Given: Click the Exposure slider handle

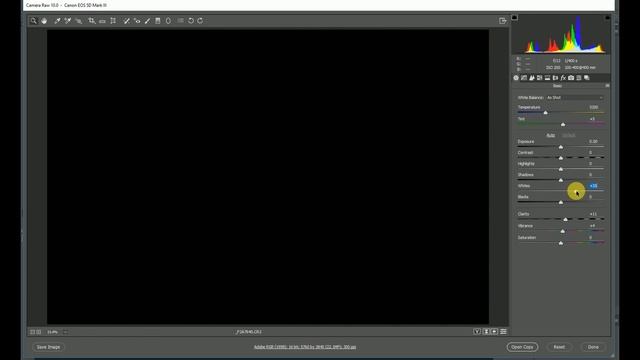Looking at the screenshot, I should pyautogui.click(x=561, y=147).
